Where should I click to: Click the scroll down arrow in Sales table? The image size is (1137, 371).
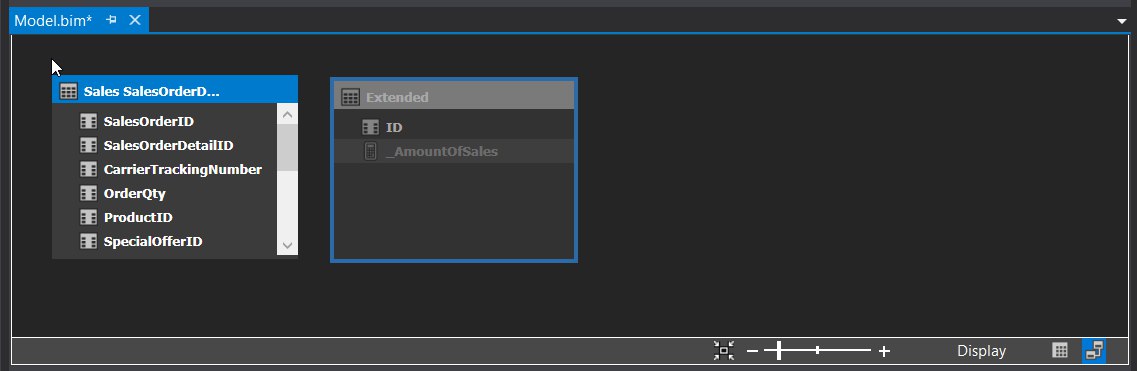(x=287, y=246)
